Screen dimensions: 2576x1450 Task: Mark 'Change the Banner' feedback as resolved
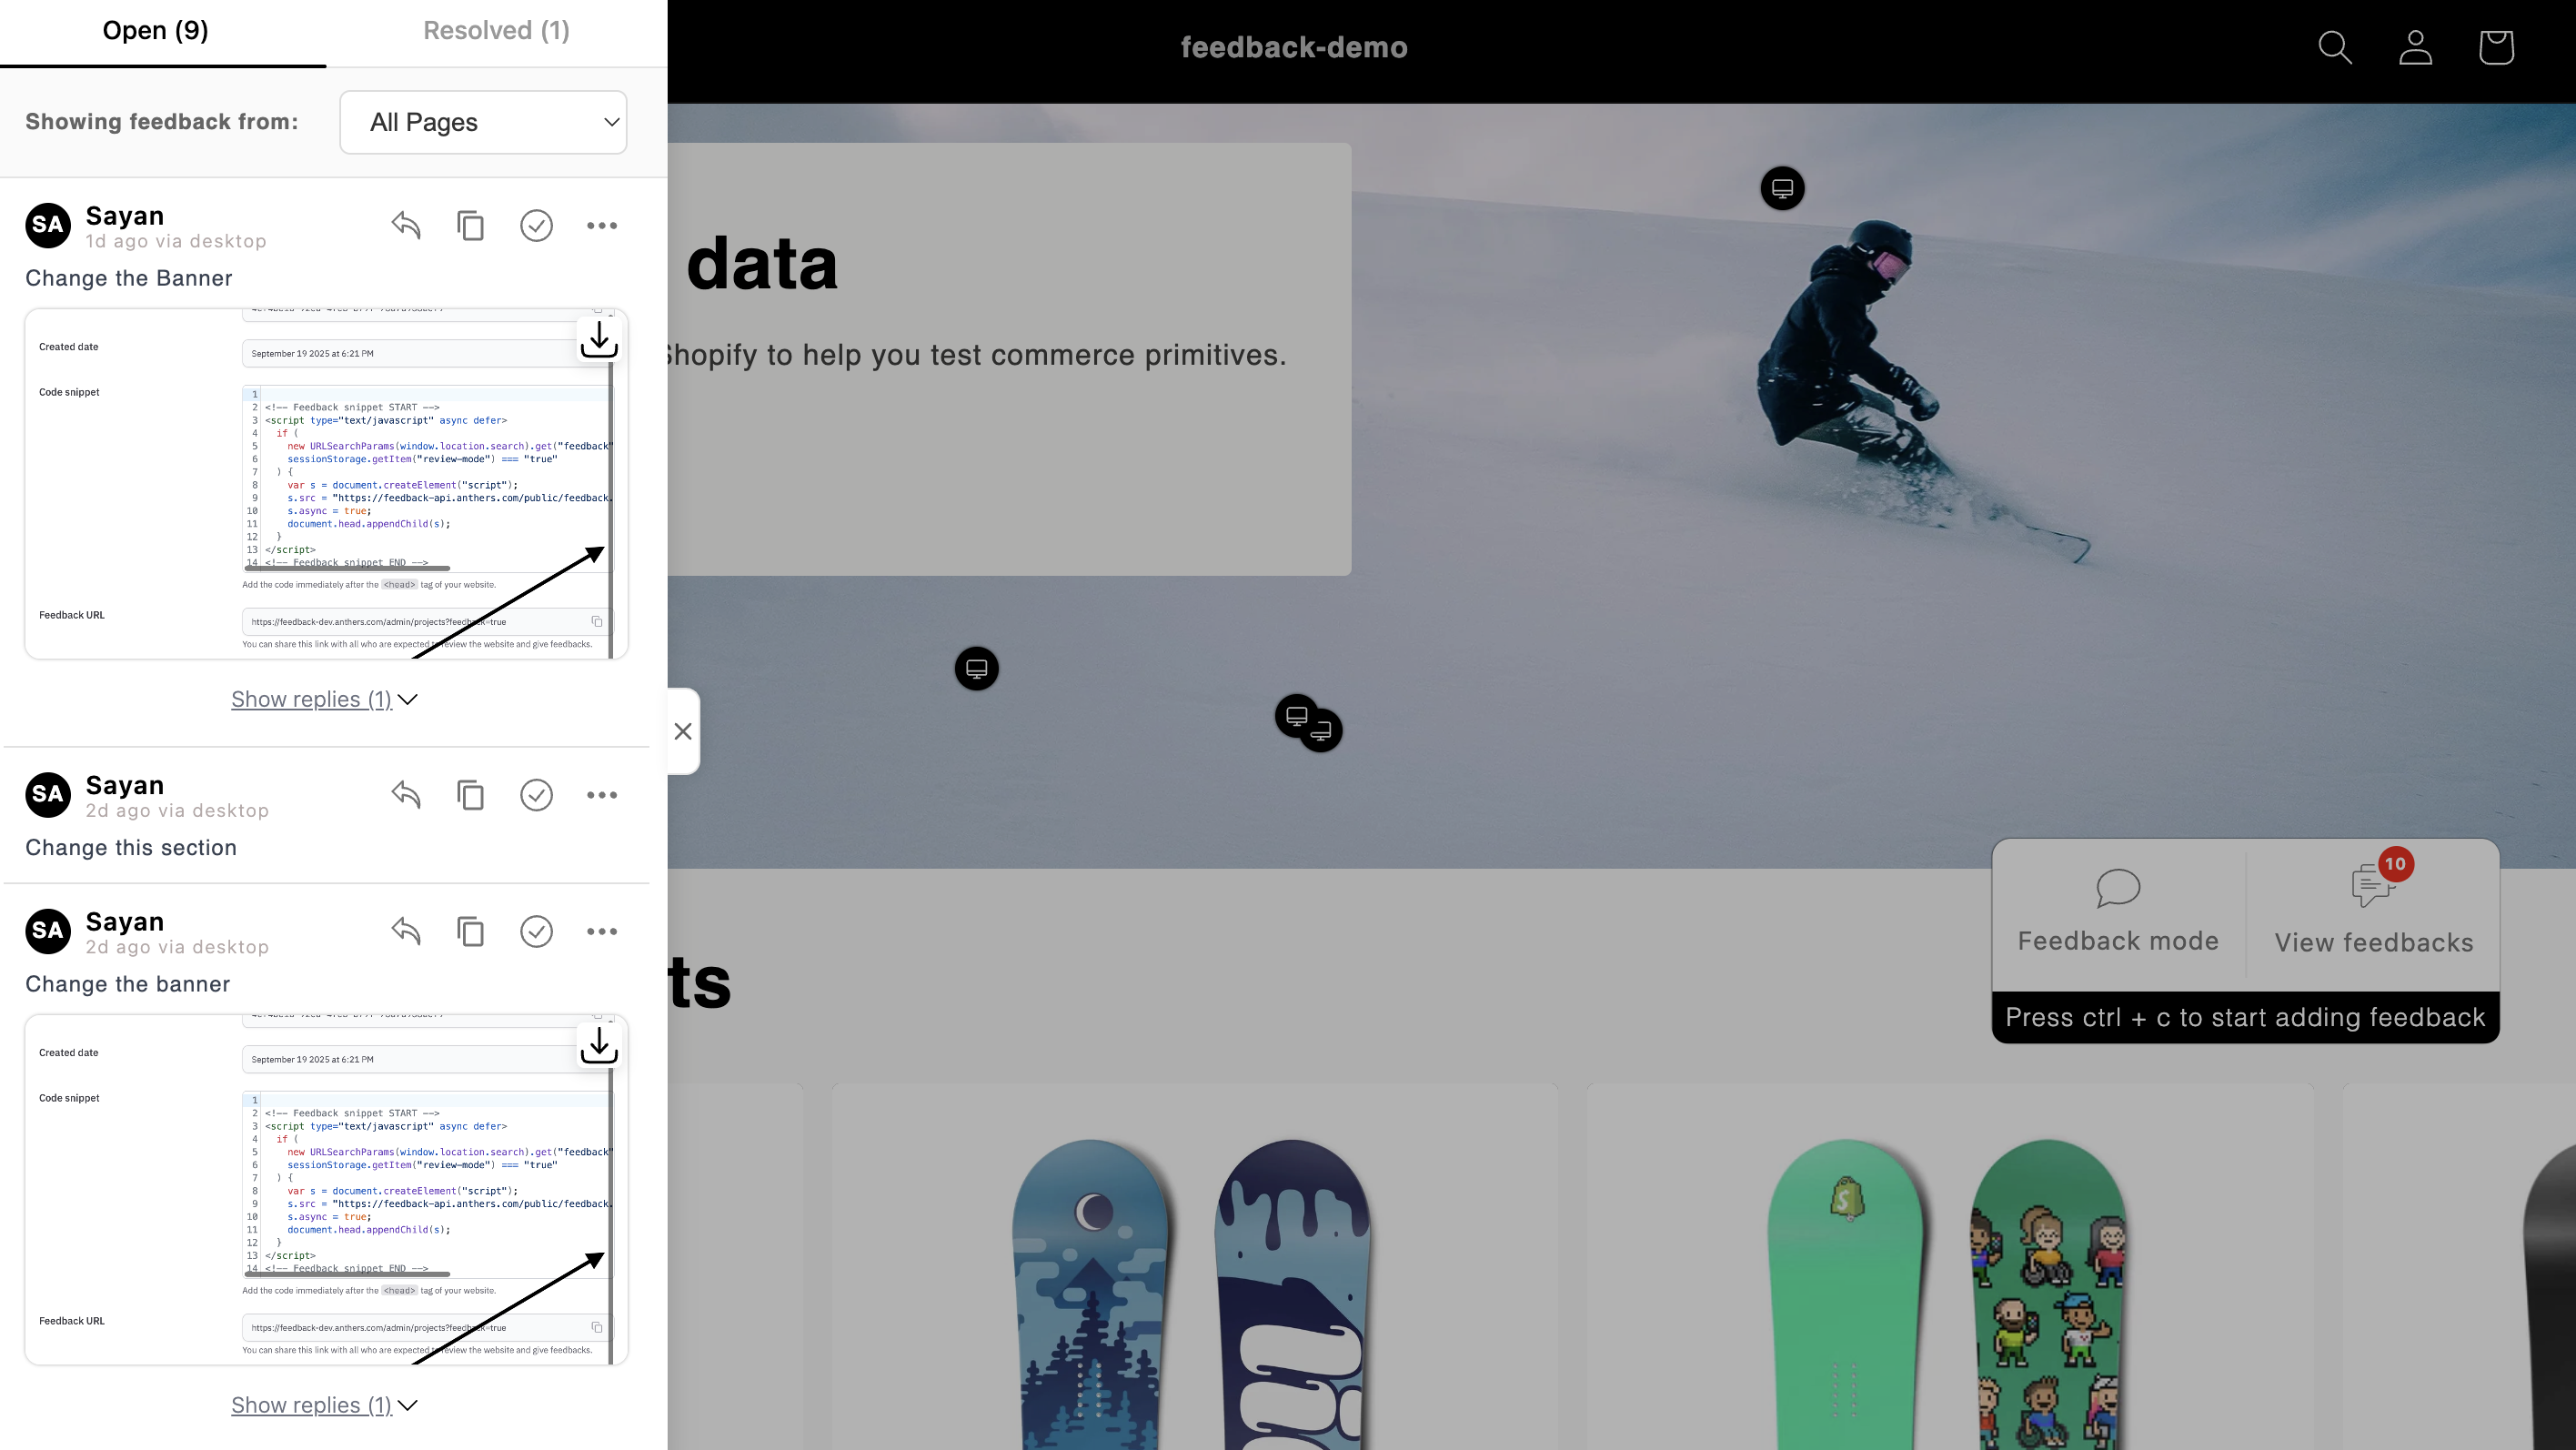536,226
